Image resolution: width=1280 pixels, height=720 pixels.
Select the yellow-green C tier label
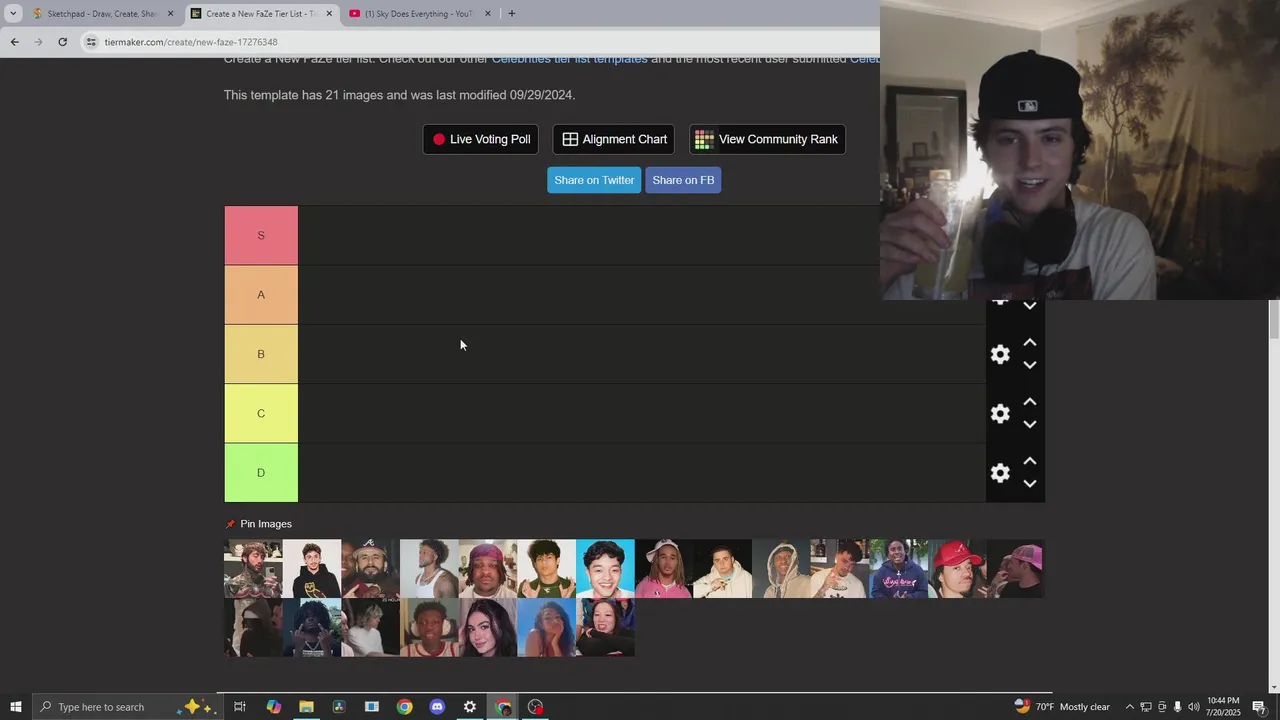tap(261, 413)
